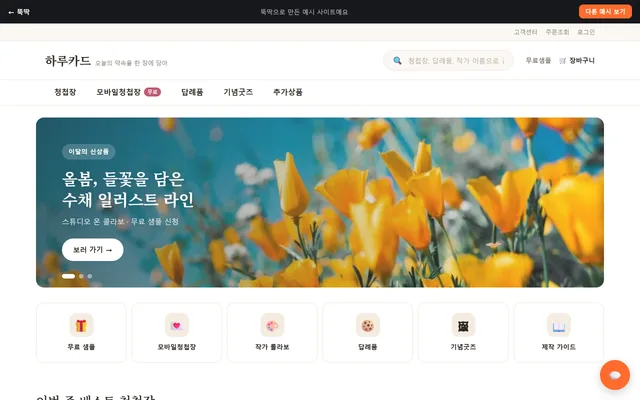Click the shopping cart icon
This screenshot has height=400, width=640.
pos(562,61)
